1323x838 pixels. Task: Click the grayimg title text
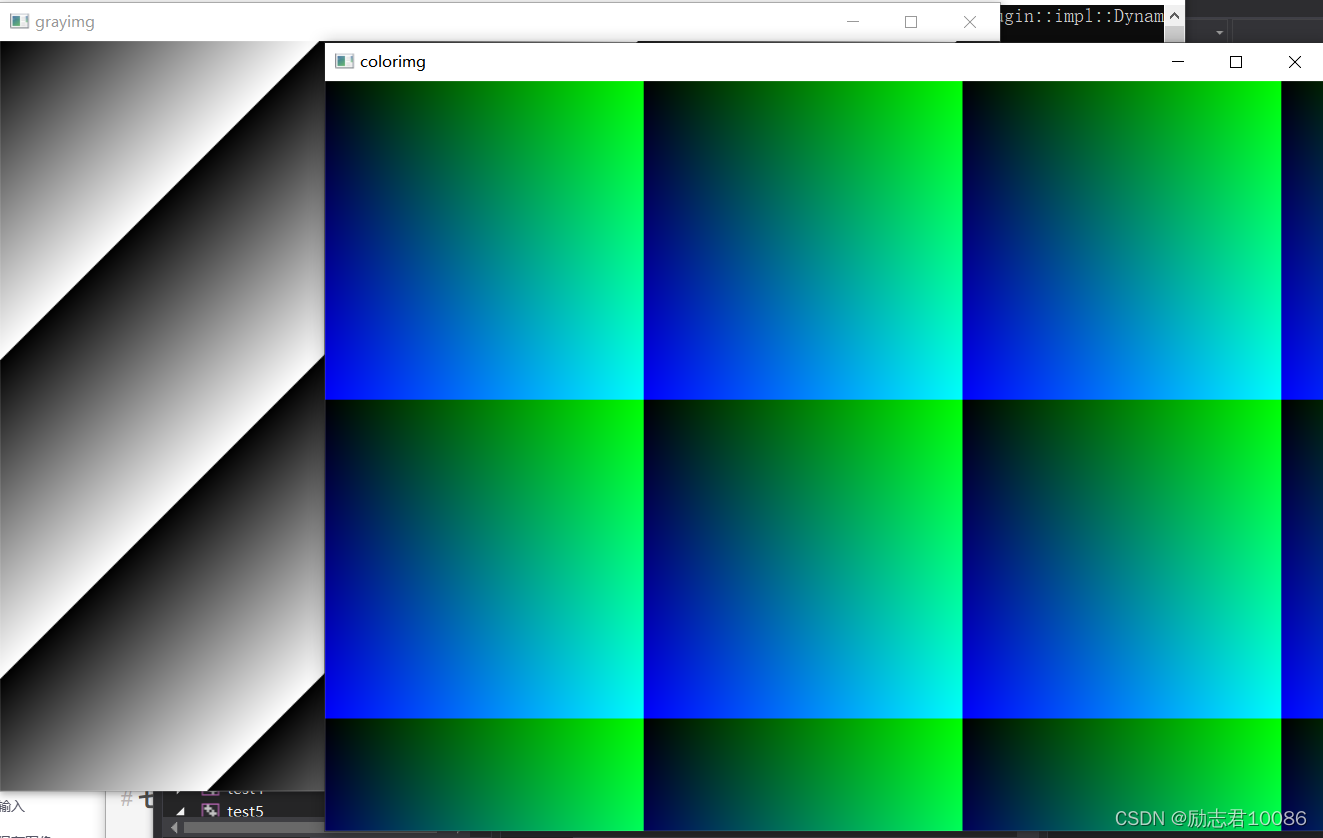[x=65, y=22]
